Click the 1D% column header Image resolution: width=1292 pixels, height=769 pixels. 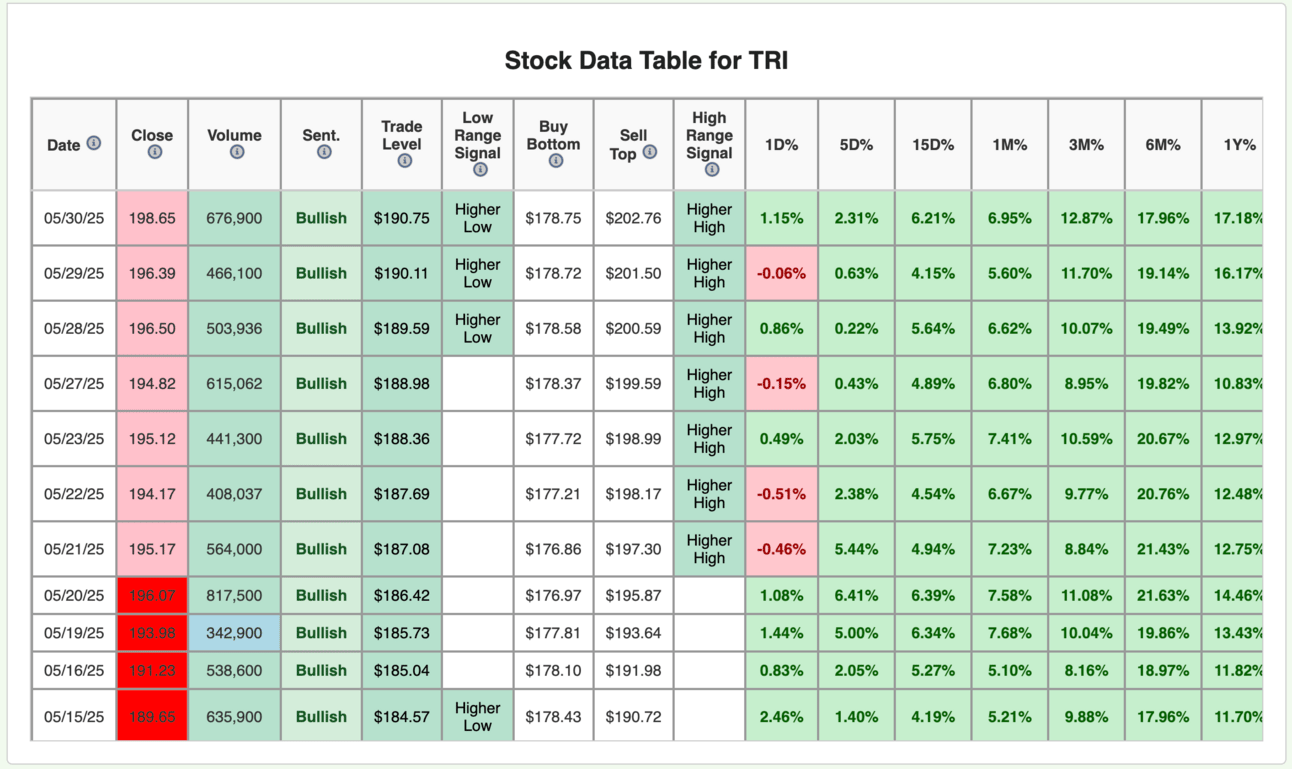coord(781,145)
